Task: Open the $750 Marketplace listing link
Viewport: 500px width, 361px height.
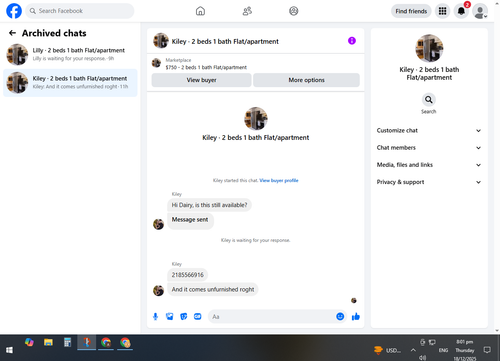Action: [206, 67]
